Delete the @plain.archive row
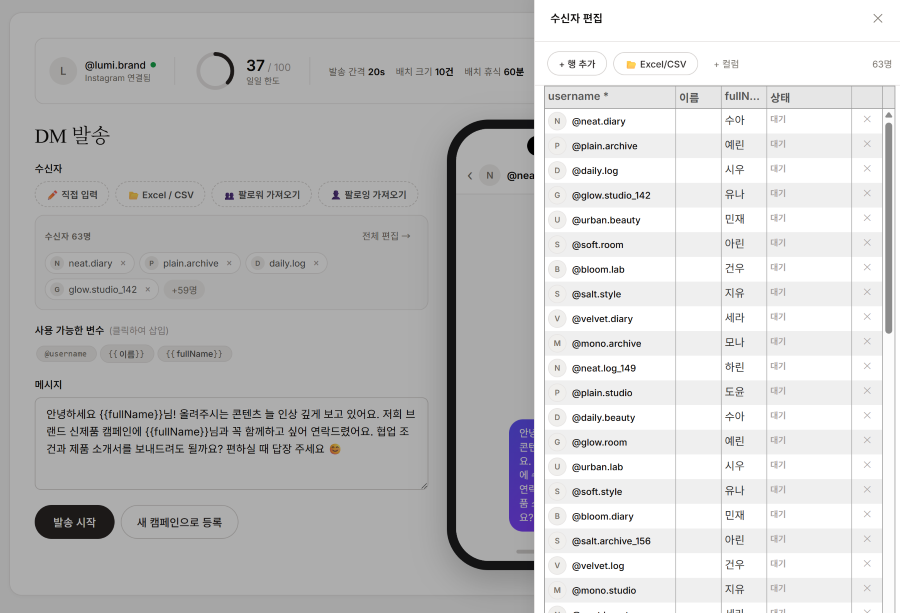Screen dimensions: 900x613 867,144
